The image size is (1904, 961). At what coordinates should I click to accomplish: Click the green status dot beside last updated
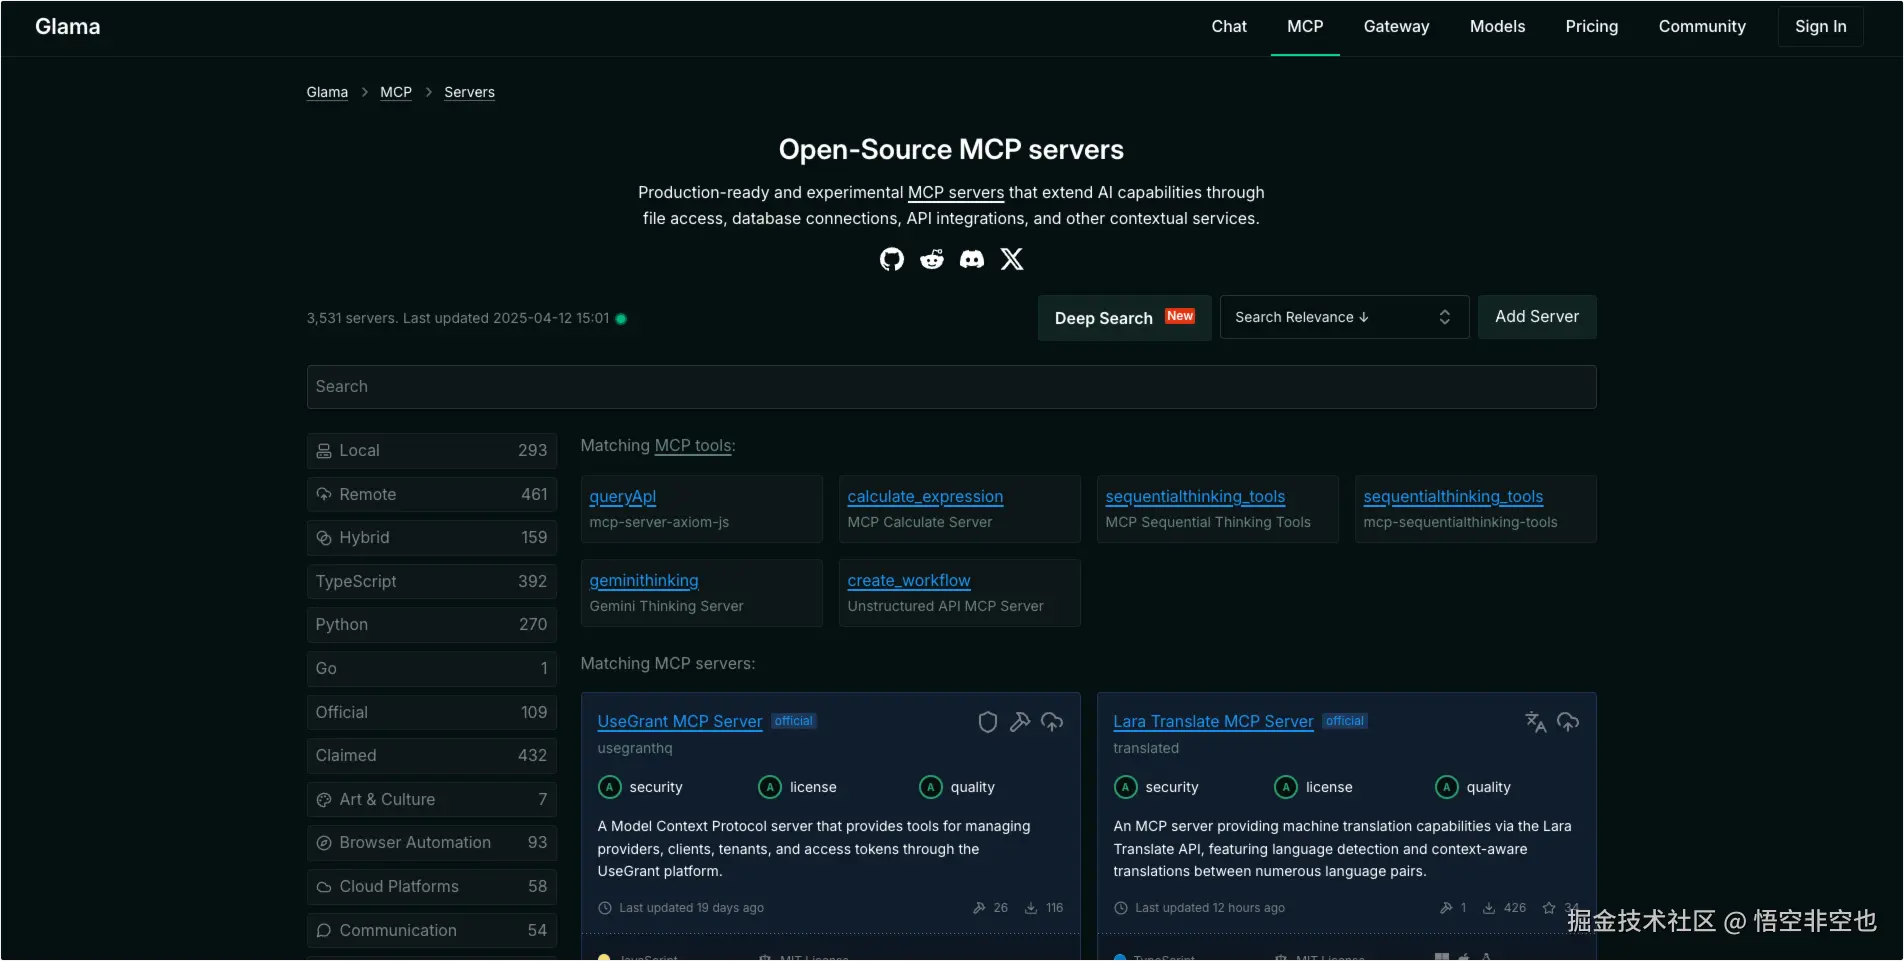tap(621, 319)
